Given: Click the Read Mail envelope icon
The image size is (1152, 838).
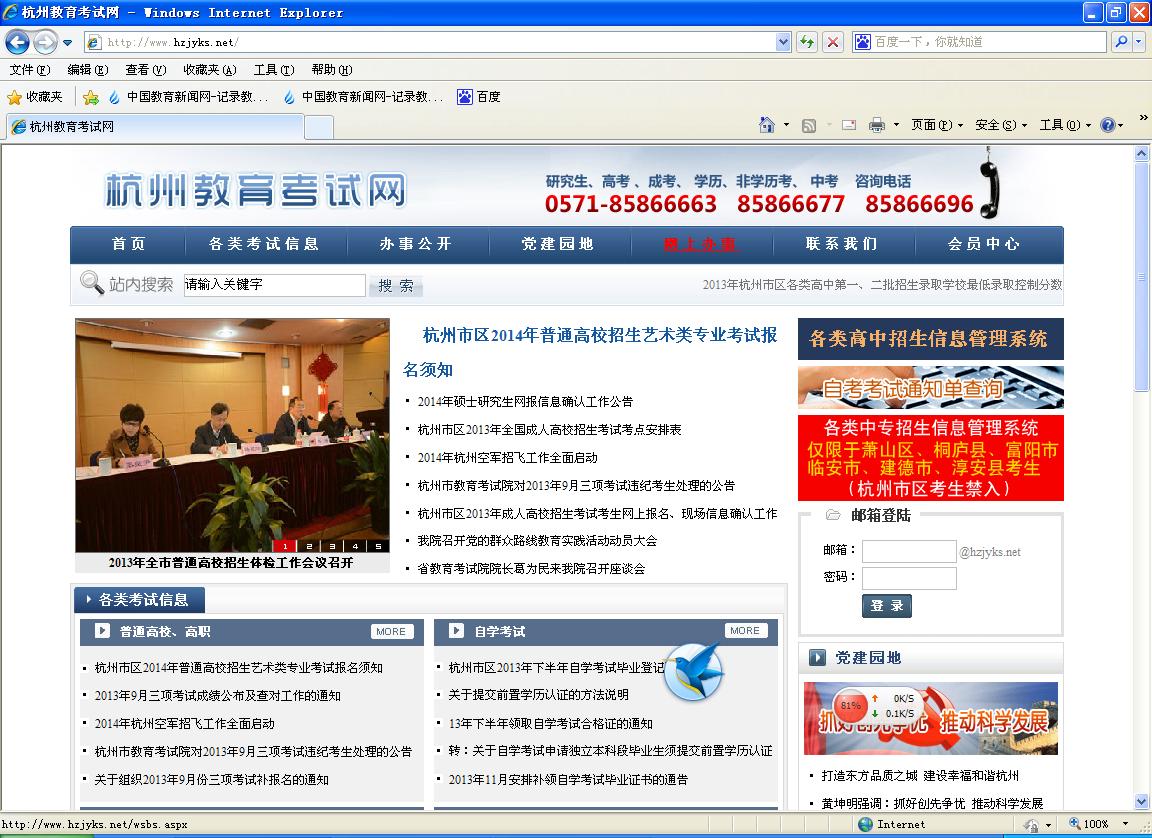Looking at the screenshot, I should click(x=849, y=125).
